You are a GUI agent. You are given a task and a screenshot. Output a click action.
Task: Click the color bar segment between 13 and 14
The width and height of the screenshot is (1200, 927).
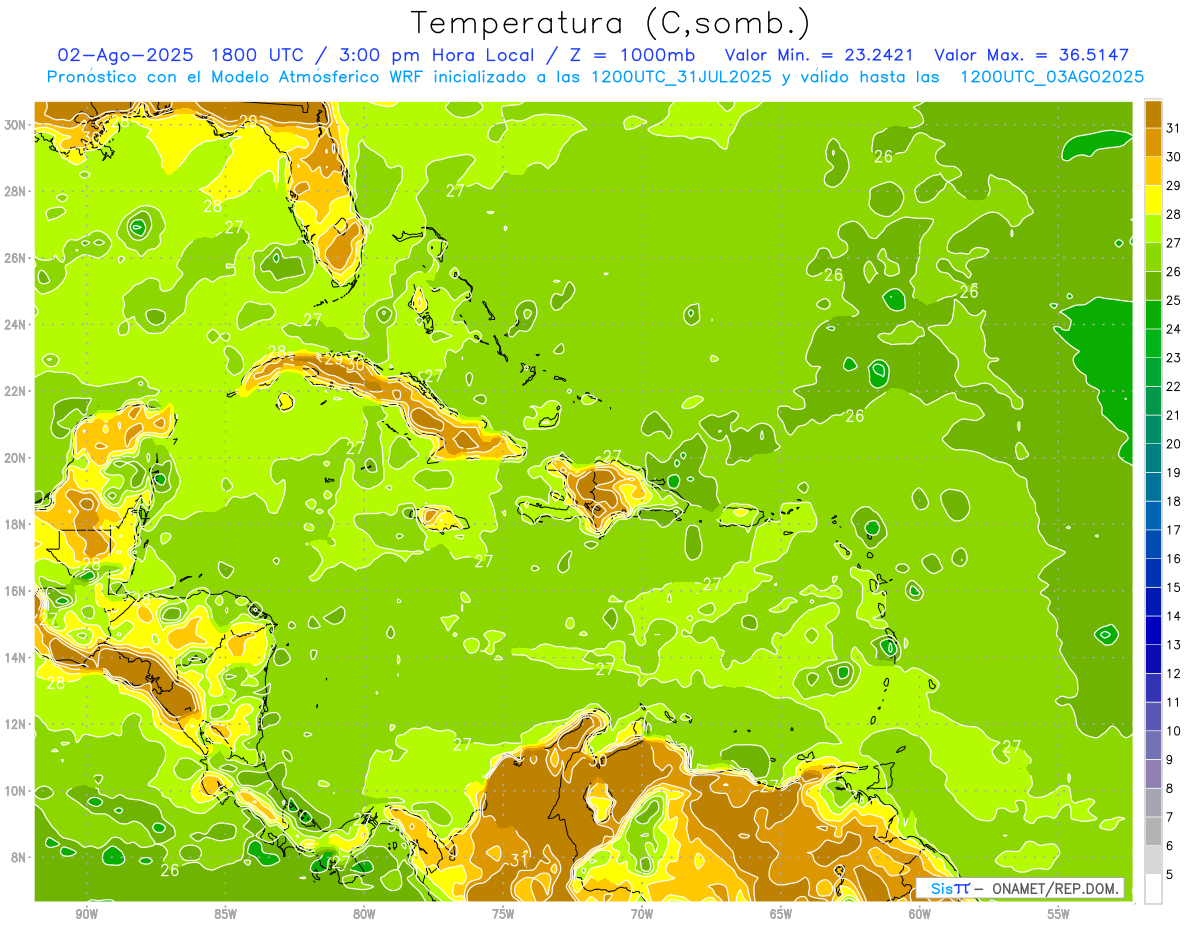tap(1153, 631)
